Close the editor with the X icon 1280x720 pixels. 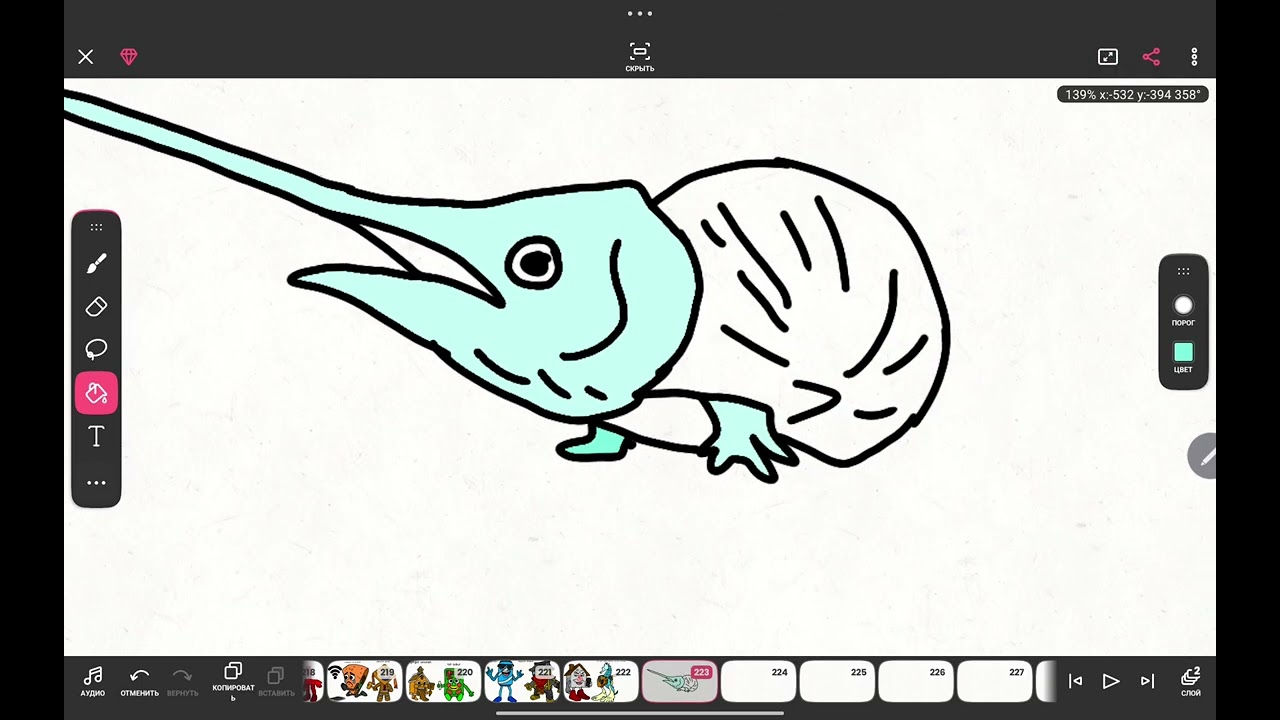pos(85,57)
